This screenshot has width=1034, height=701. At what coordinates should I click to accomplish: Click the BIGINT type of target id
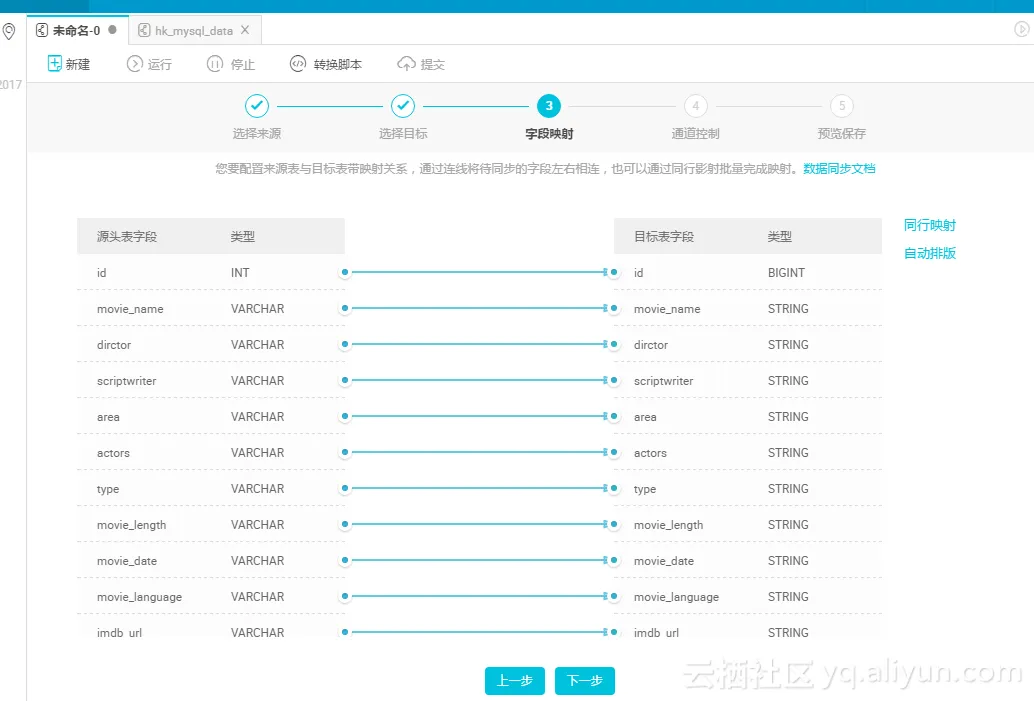point(786,272)
